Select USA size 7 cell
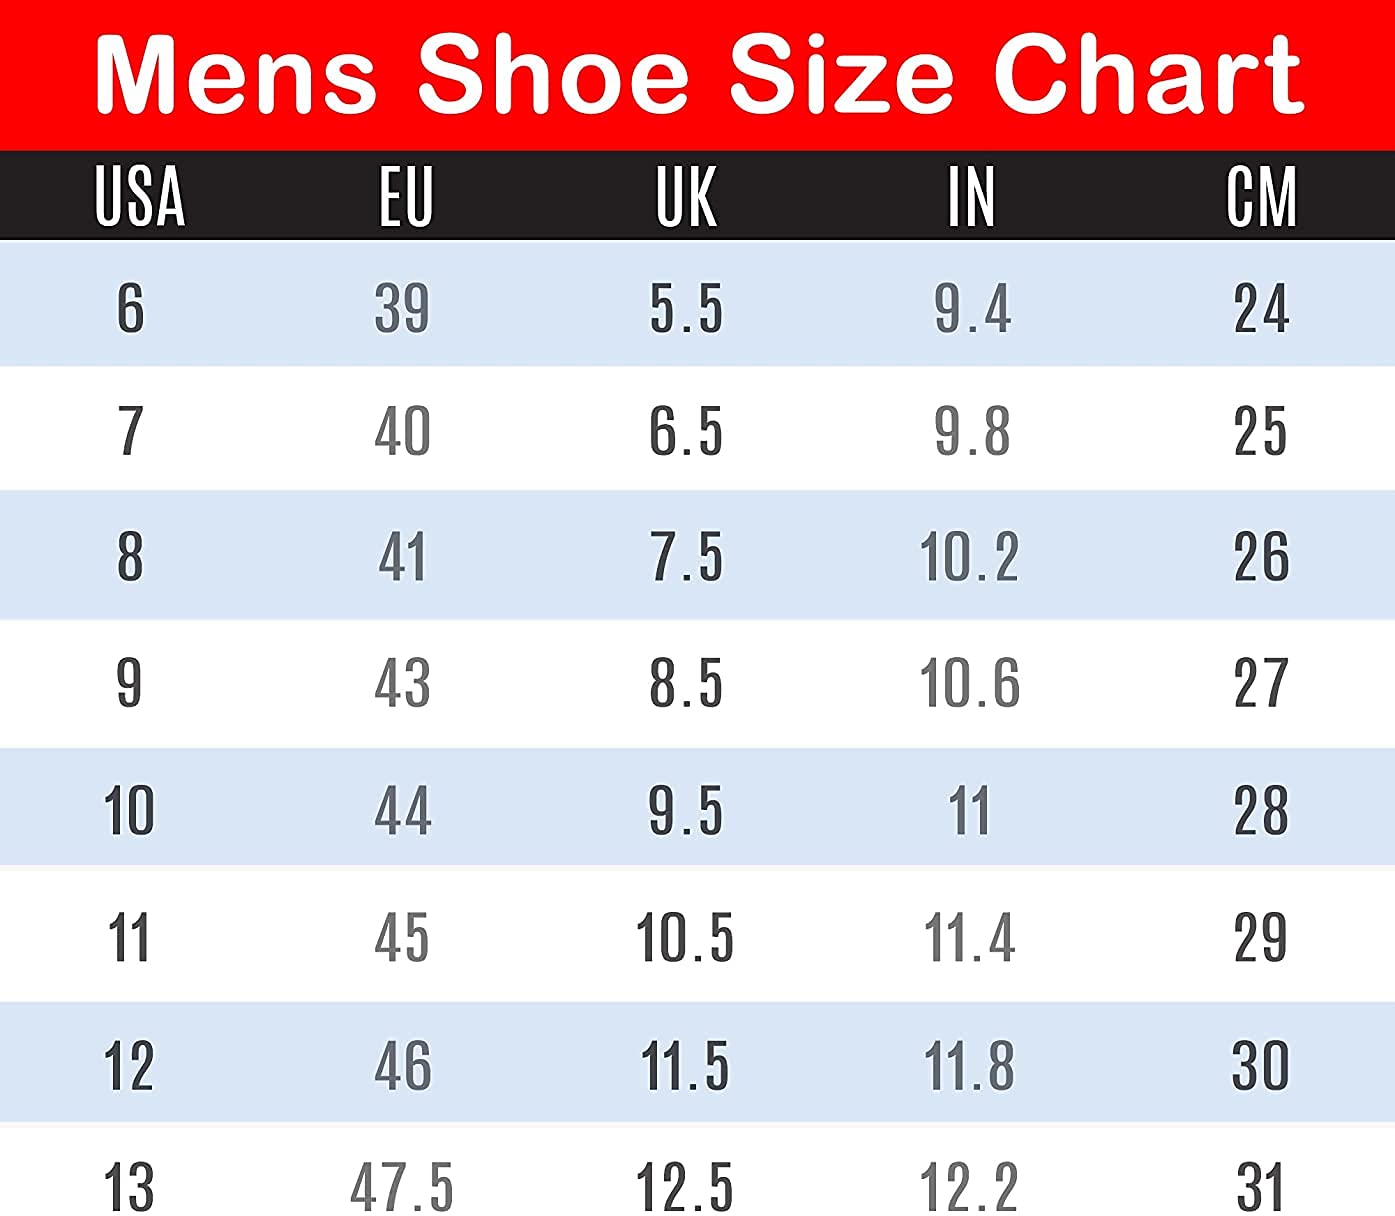Viewport: 1395px width, 1216px height. (130, 432)
